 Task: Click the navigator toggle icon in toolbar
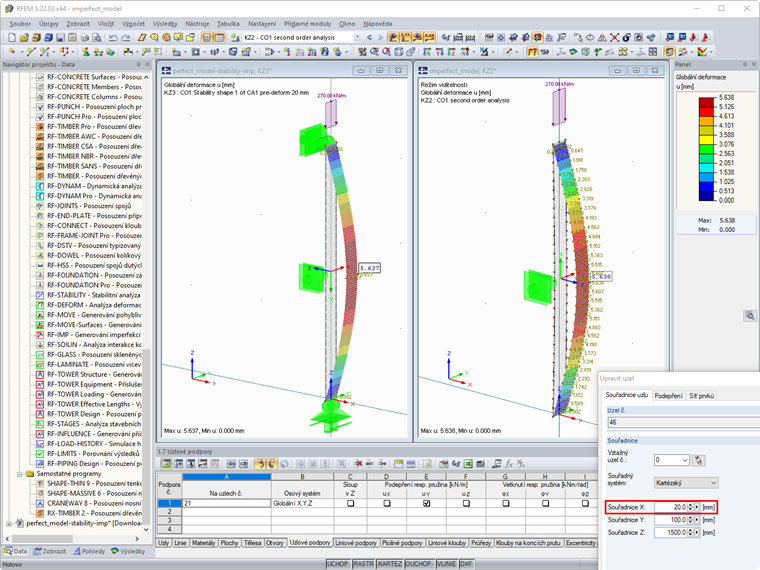coord(207,37)
